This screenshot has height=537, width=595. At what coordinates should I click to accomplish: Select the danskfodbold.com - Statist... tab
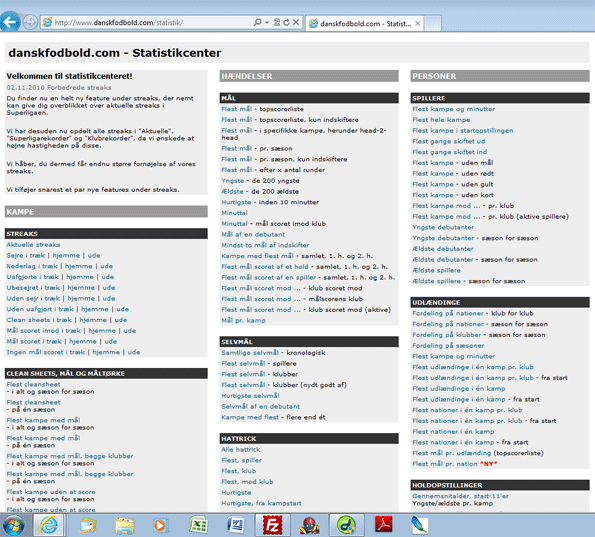coord(365,24)
